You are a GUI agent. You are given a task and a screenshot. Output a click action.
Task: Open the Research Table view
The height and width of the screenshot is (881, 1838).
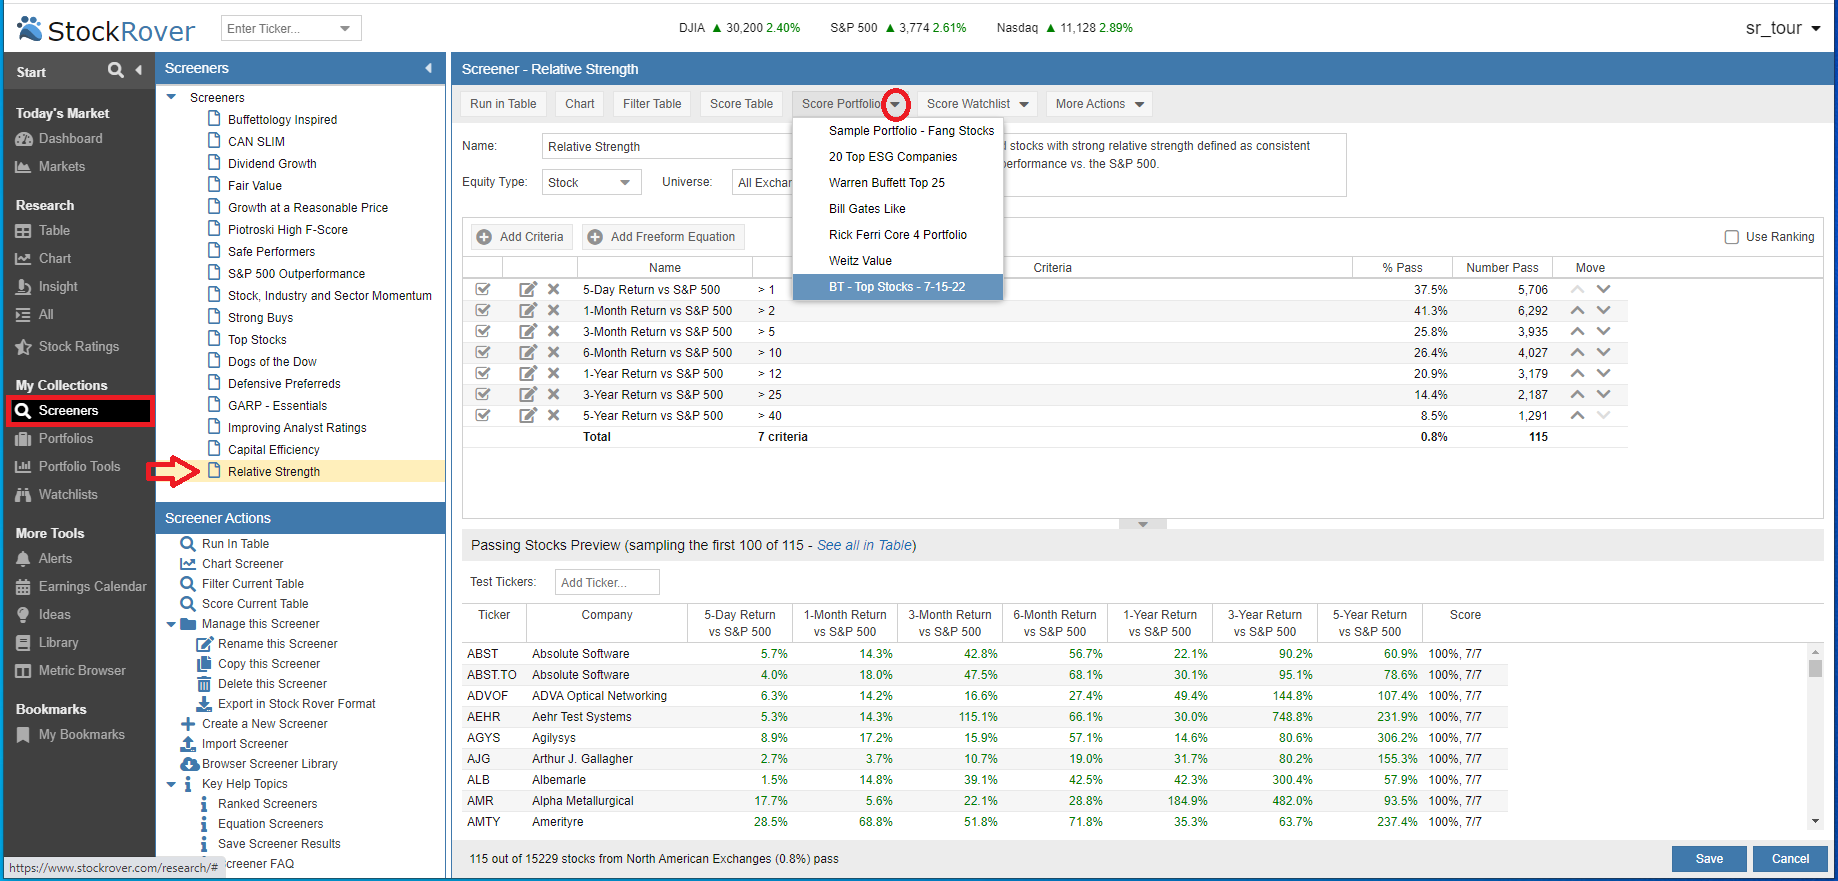(43, 231)
